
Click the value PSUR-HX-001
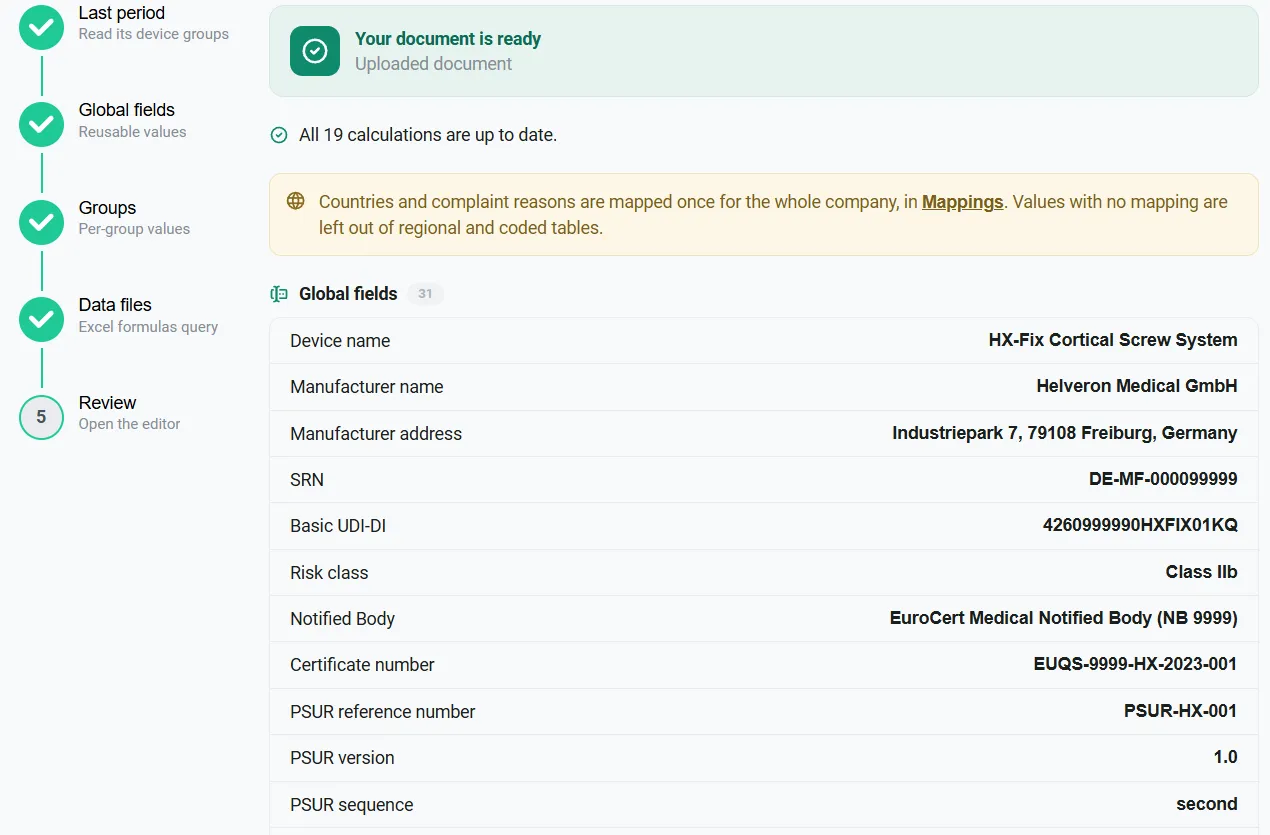click(x=1180, y=711)
